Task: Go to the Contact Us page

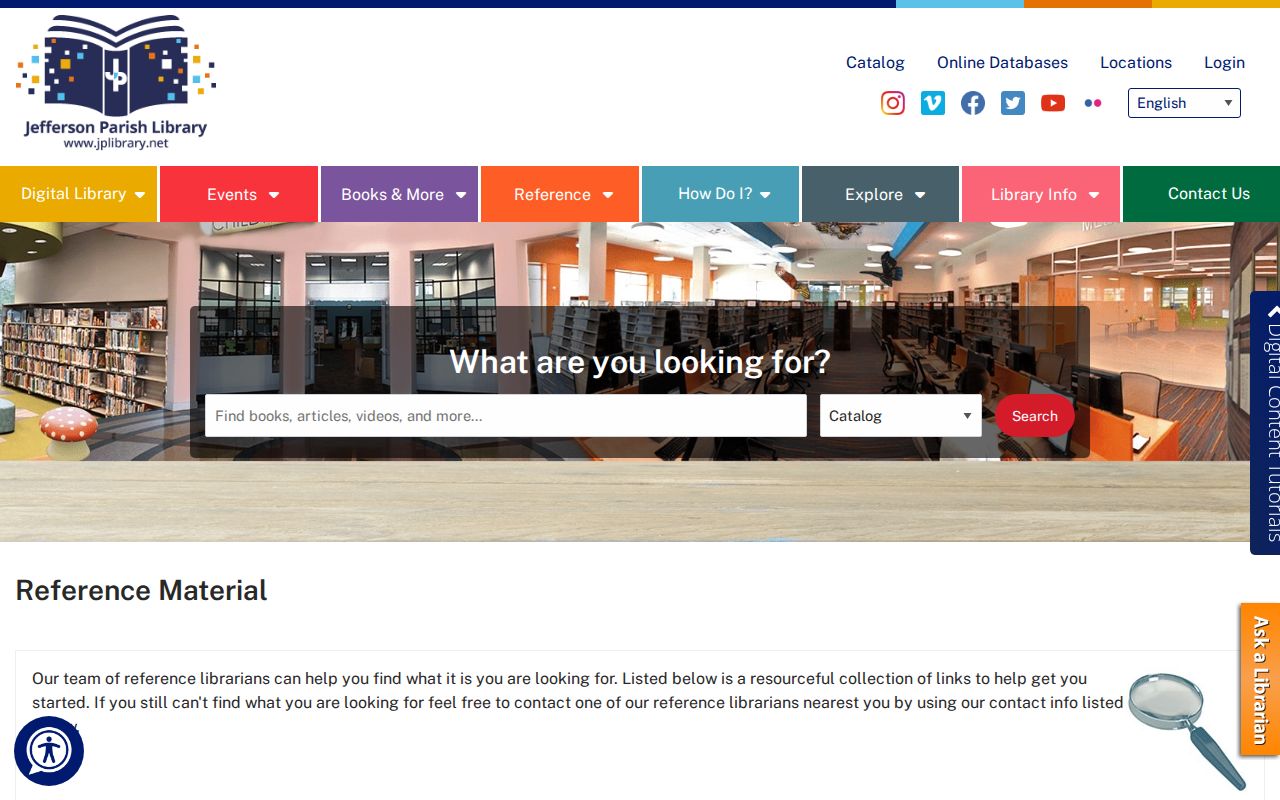Action: pyautogui.click(x=1202, y=194)
